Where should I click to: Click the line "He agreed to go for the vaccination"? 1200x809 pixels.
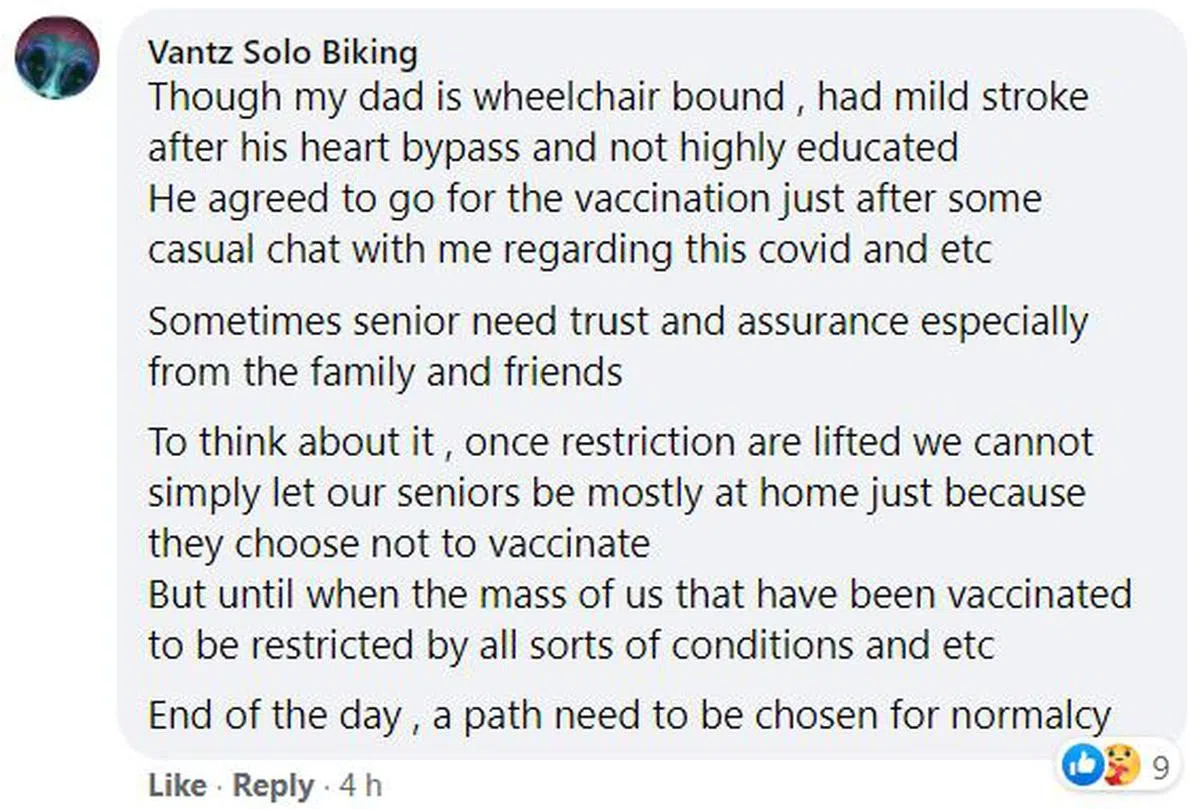tap(594, 198)
